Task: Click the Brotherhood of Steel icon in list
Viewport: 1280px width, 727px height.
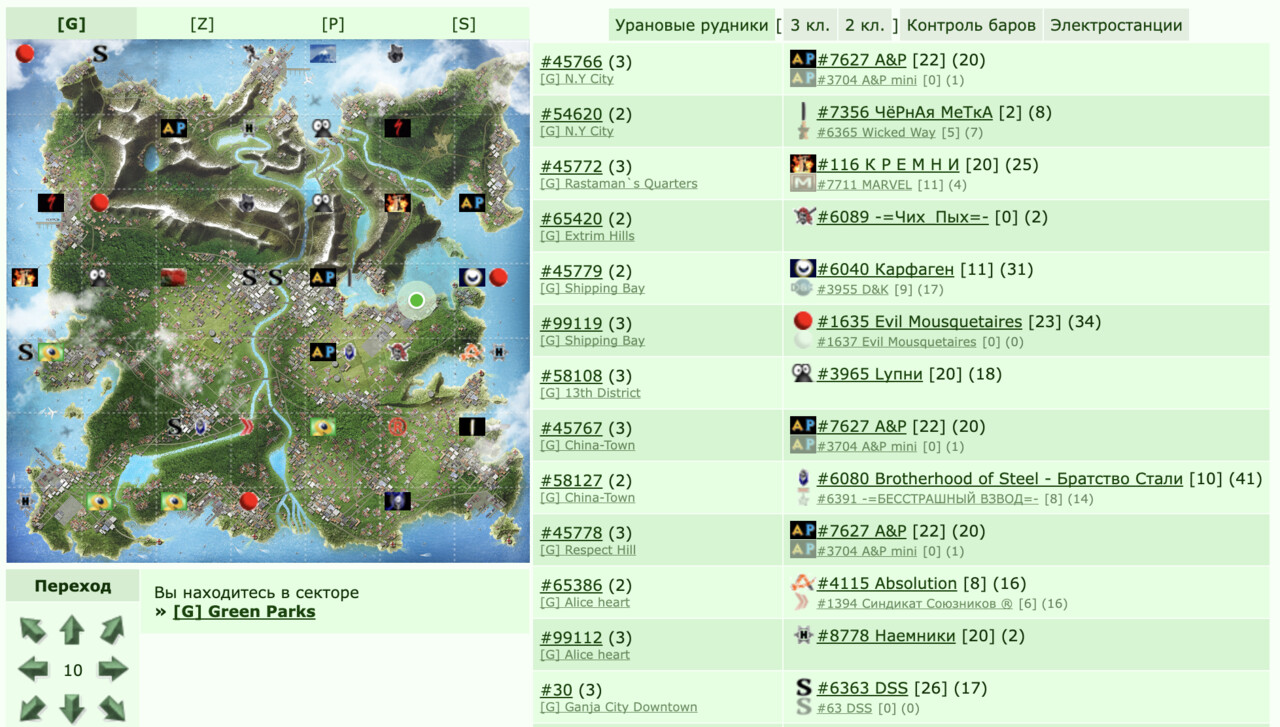Action: tap(802, 478)
